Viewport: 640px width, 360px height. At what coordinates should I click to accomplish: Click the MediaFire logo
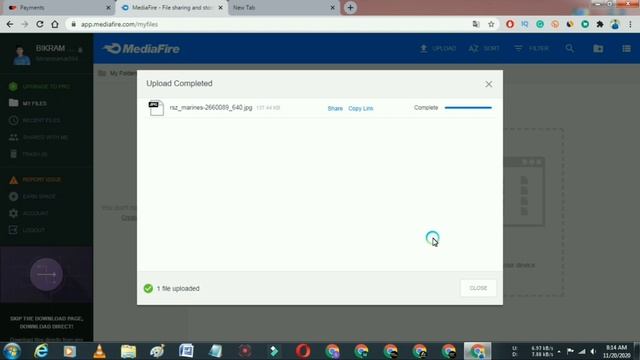click(x=141, y=49)
